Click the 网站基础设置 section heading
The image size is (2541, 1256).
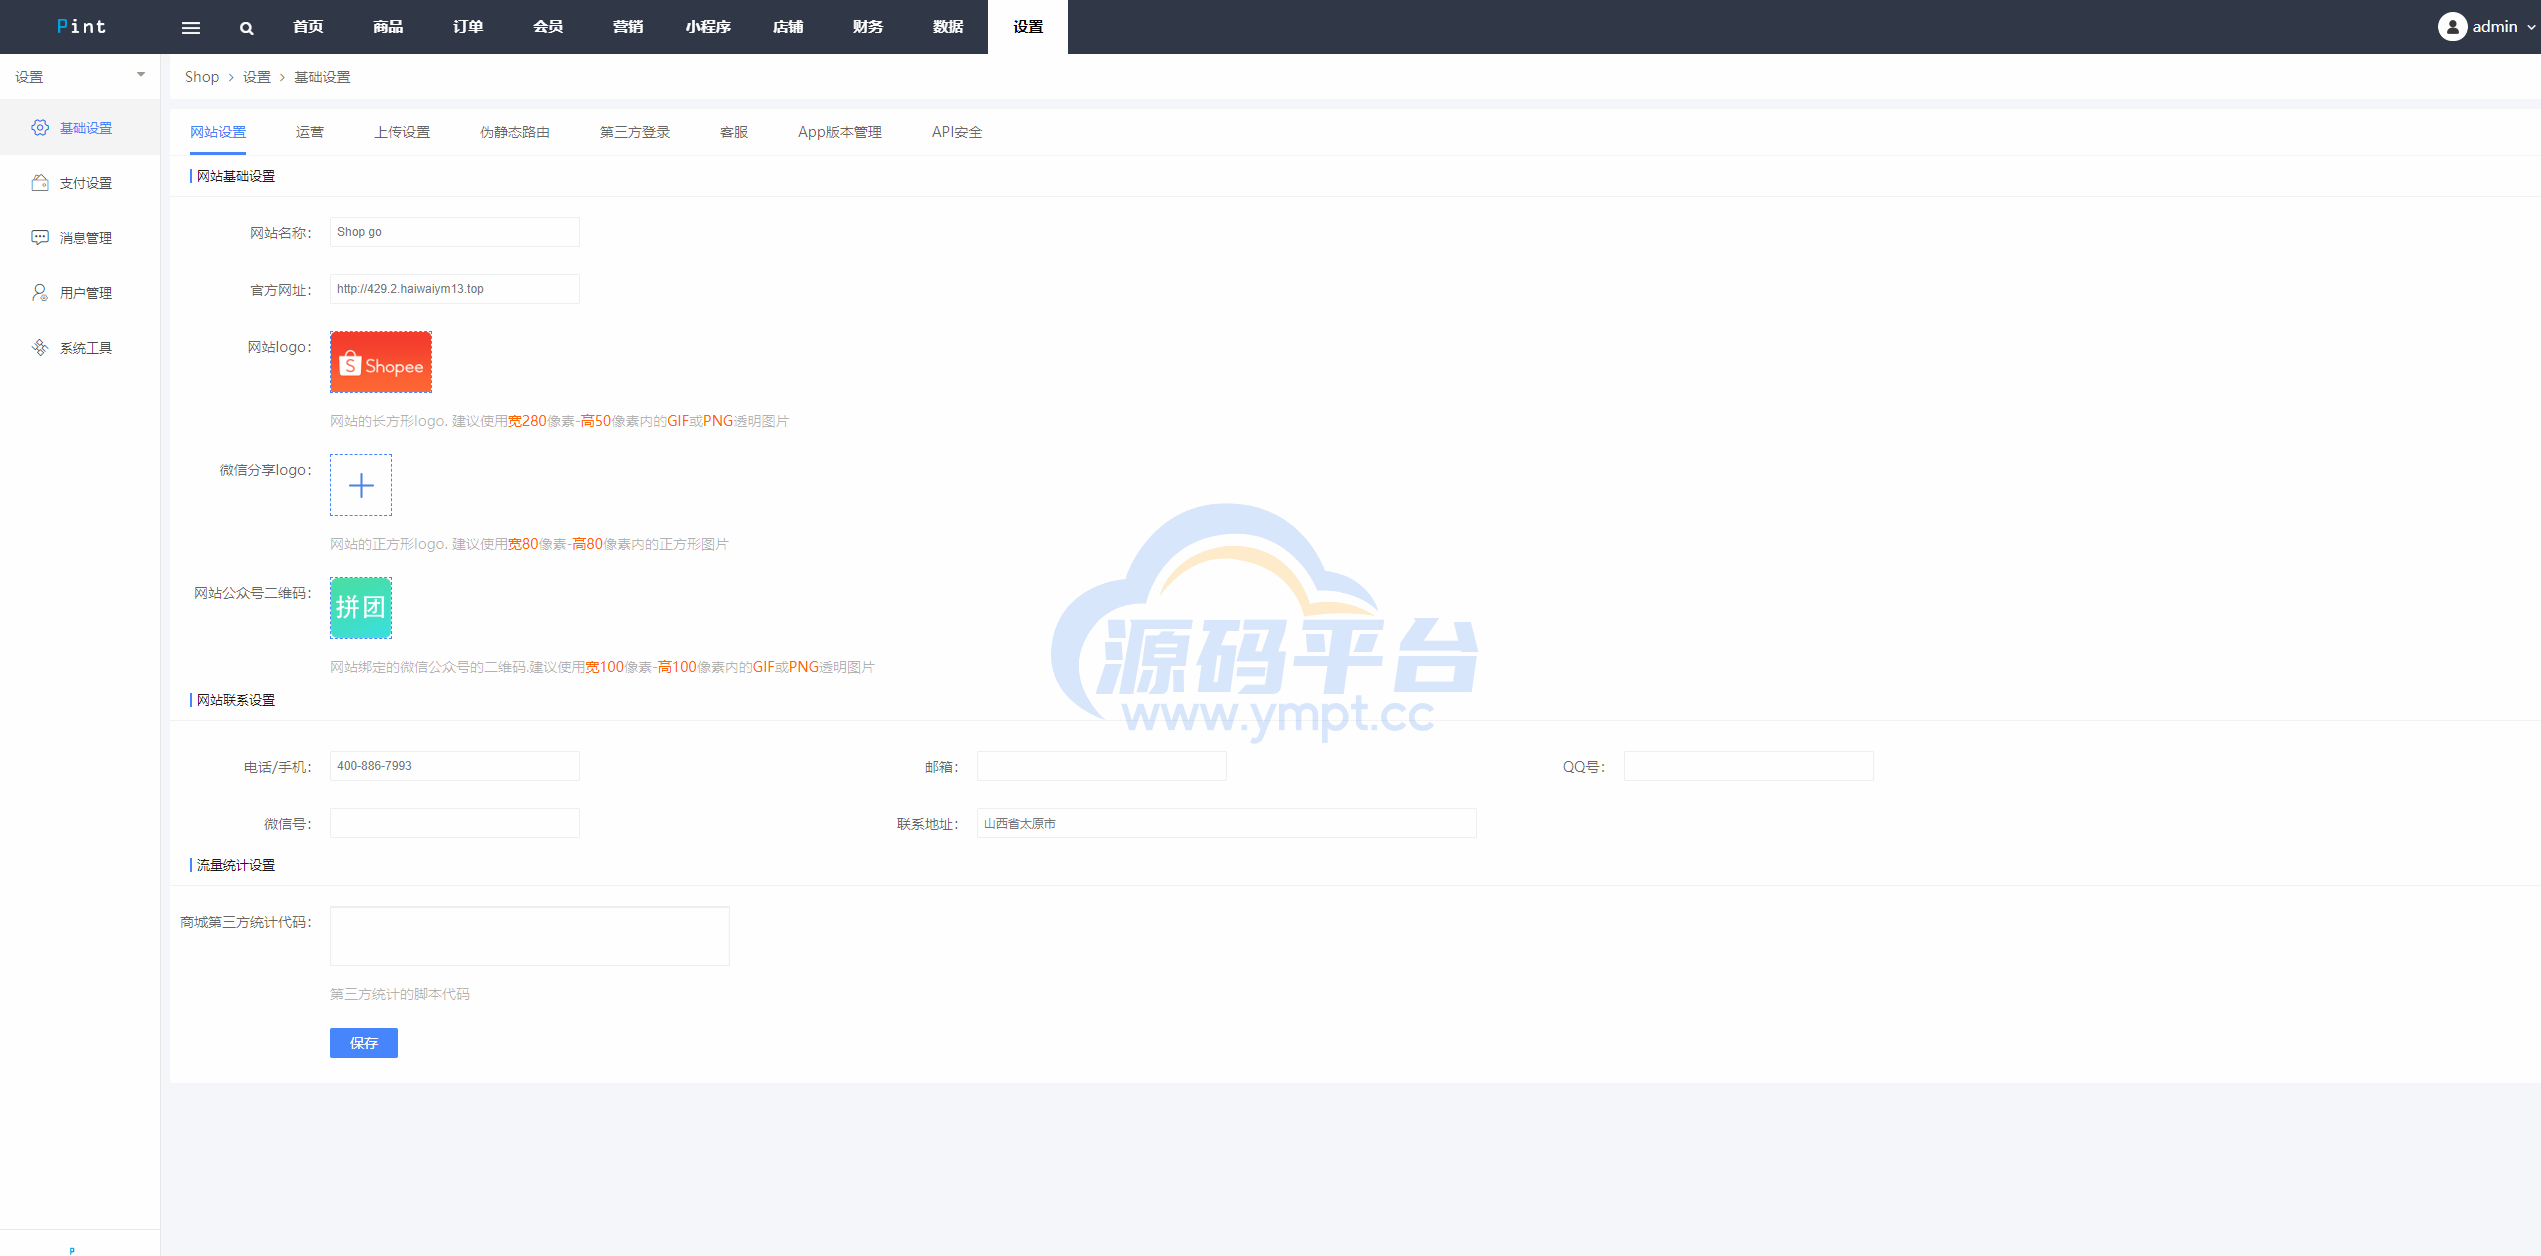pyautogui.click(x=236, y=176)
